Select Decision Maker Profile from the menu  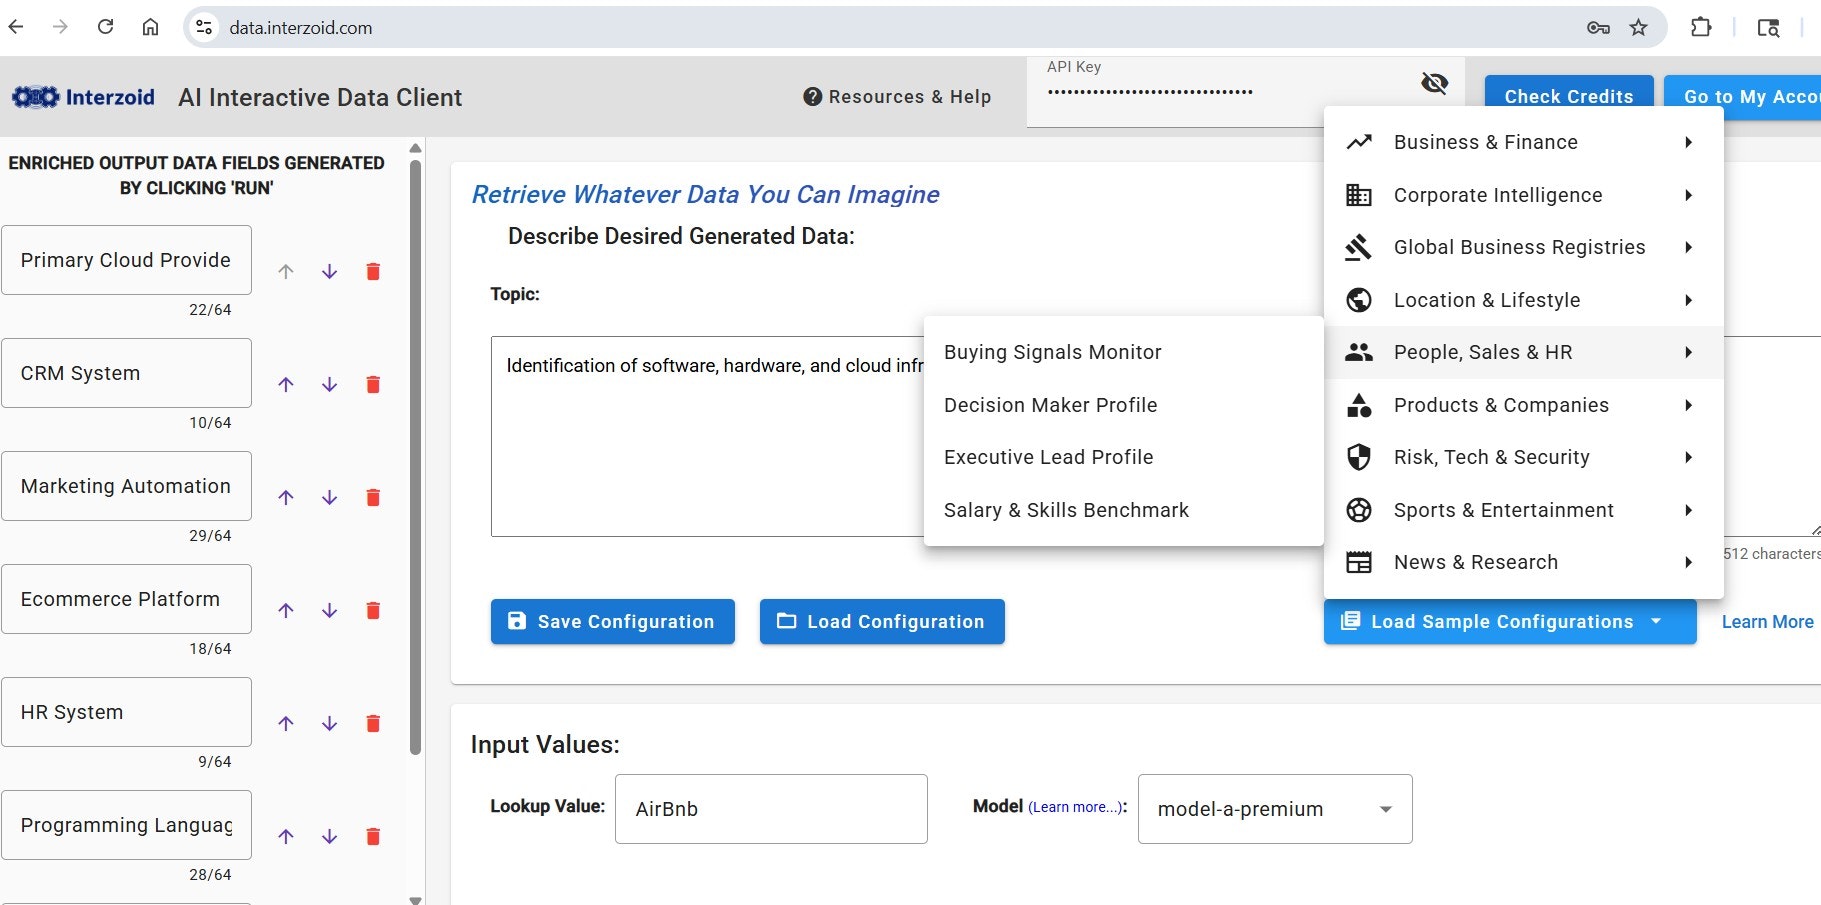click(x=1050, y=404)
